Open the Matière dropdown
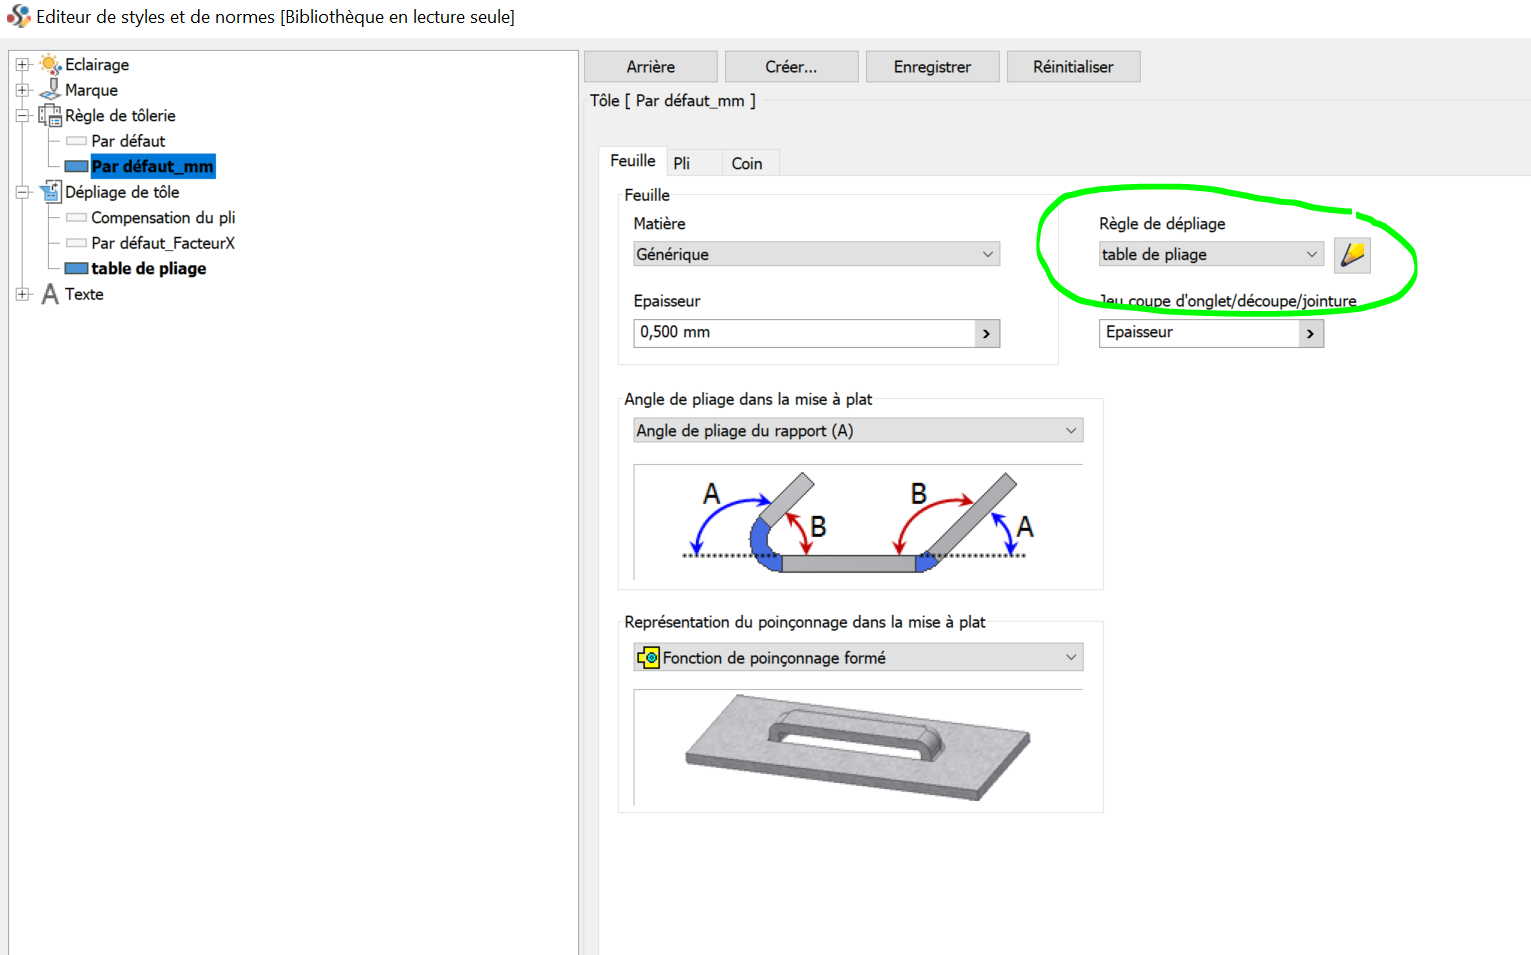The image size is (1531, 955). coord(988,254)
